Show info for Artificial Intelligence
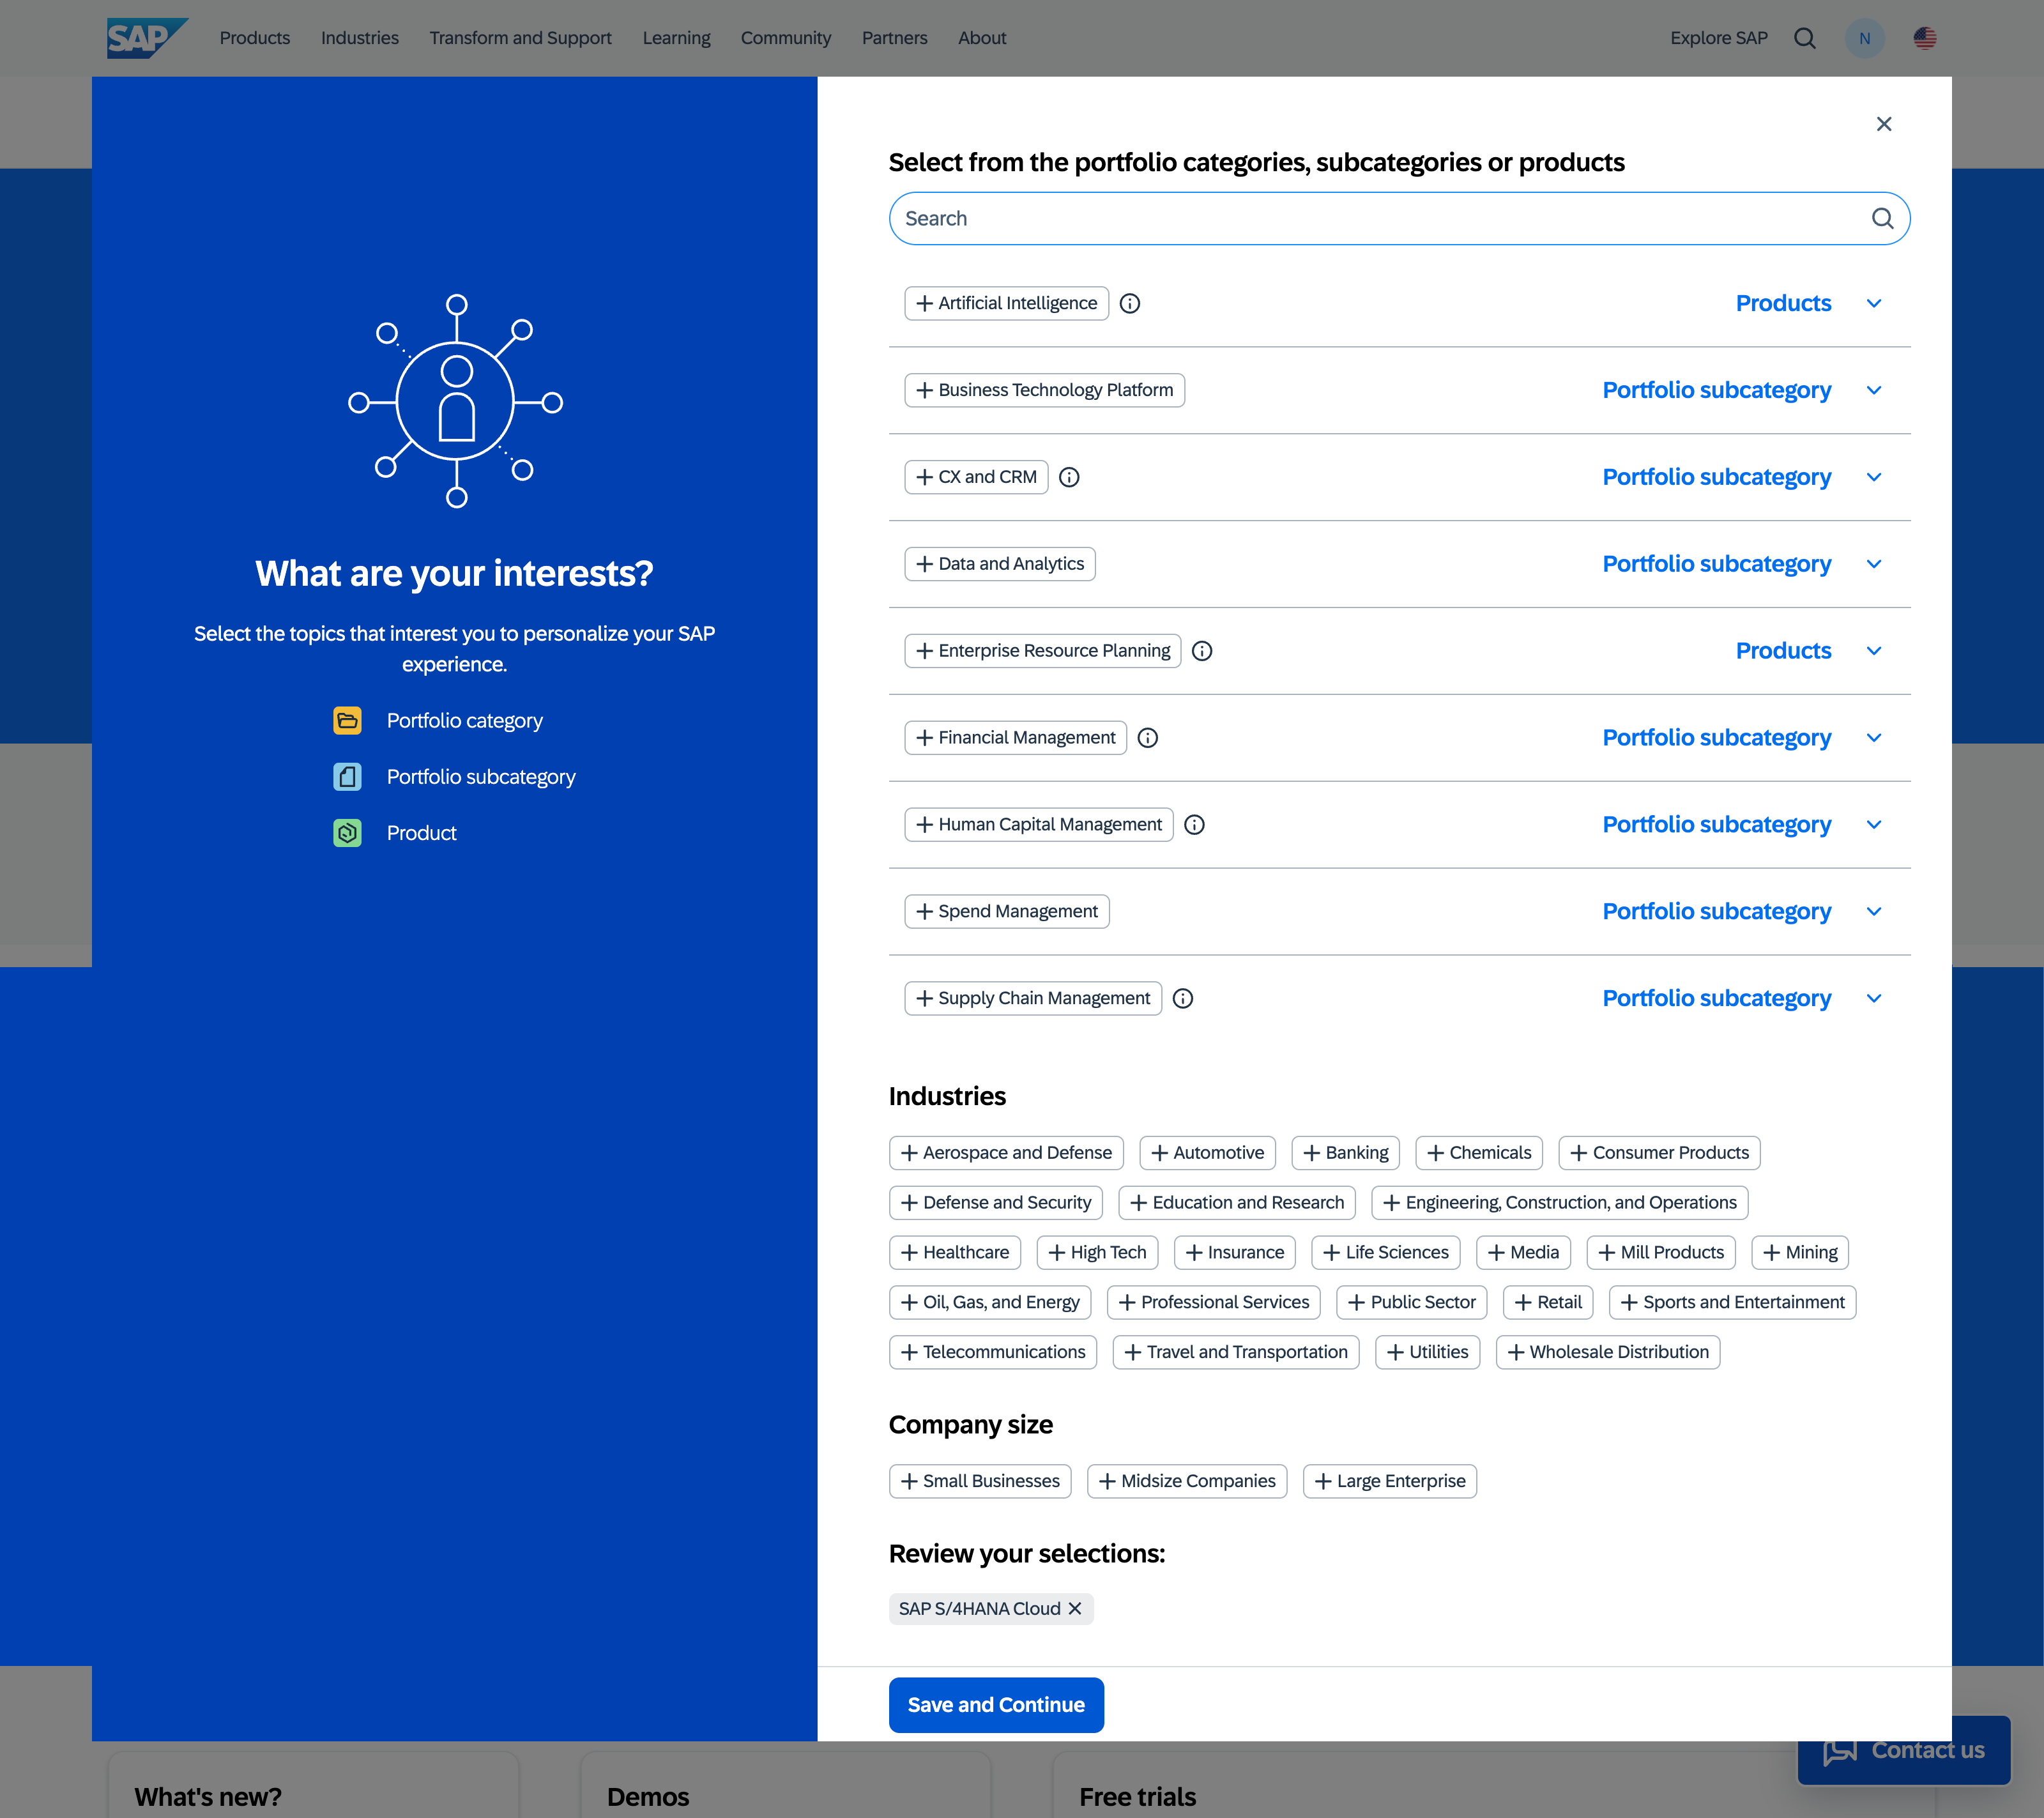Image resolution: width=2044 pixels, height=1818 pixels. click(x=1129, y=303)
